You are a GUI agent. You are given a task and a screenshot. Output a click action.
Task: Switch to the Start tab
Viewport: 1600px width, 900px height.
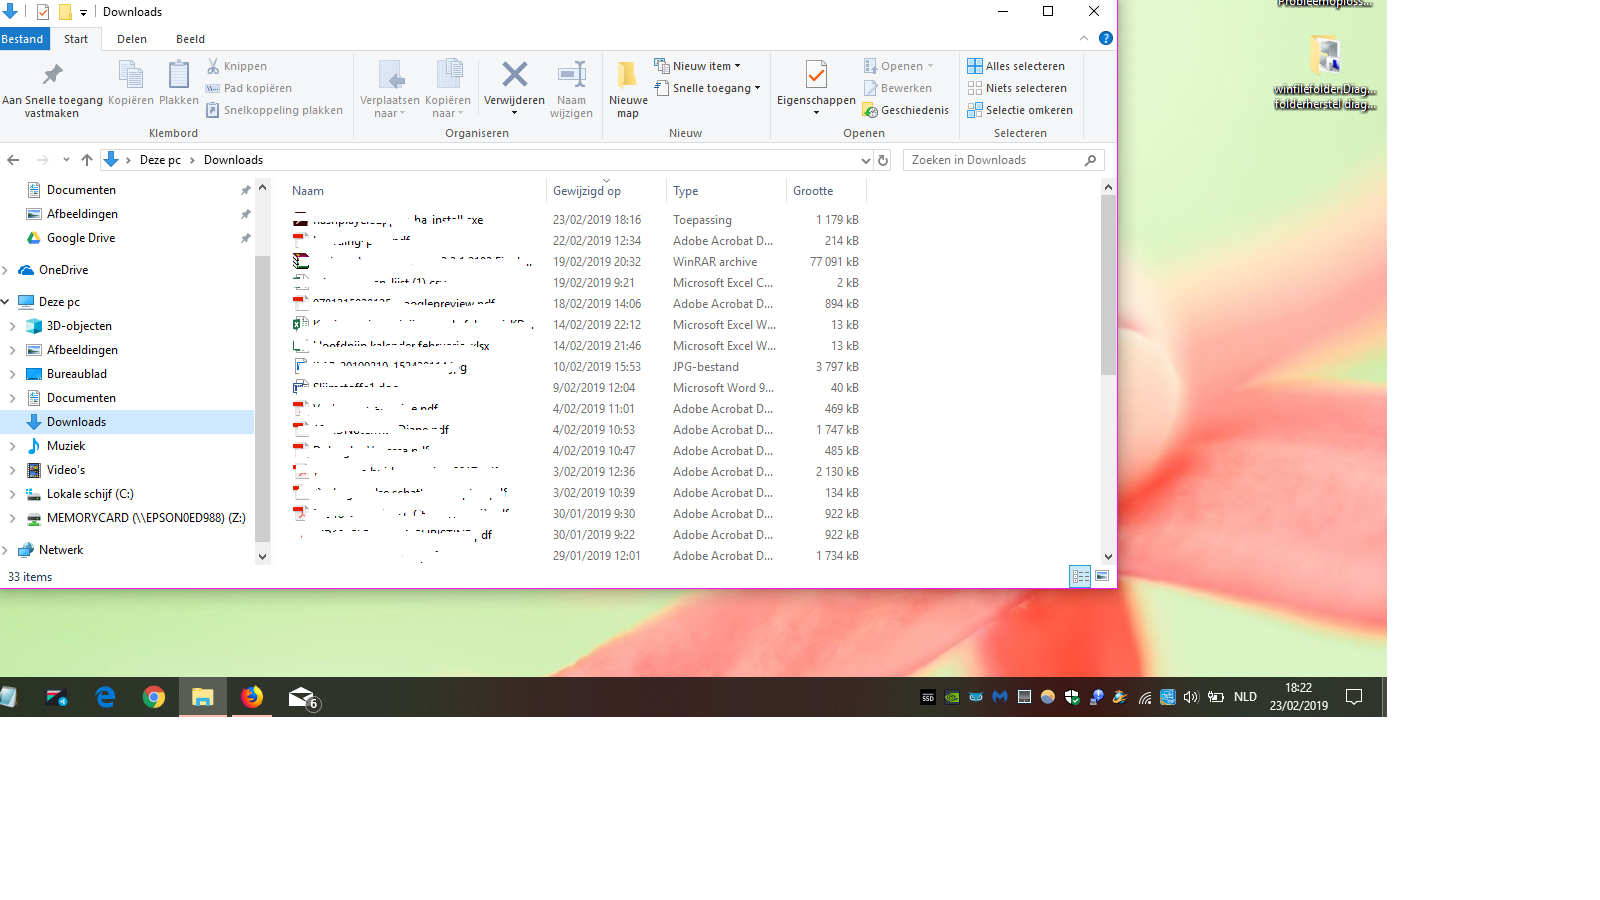(76, 39)
